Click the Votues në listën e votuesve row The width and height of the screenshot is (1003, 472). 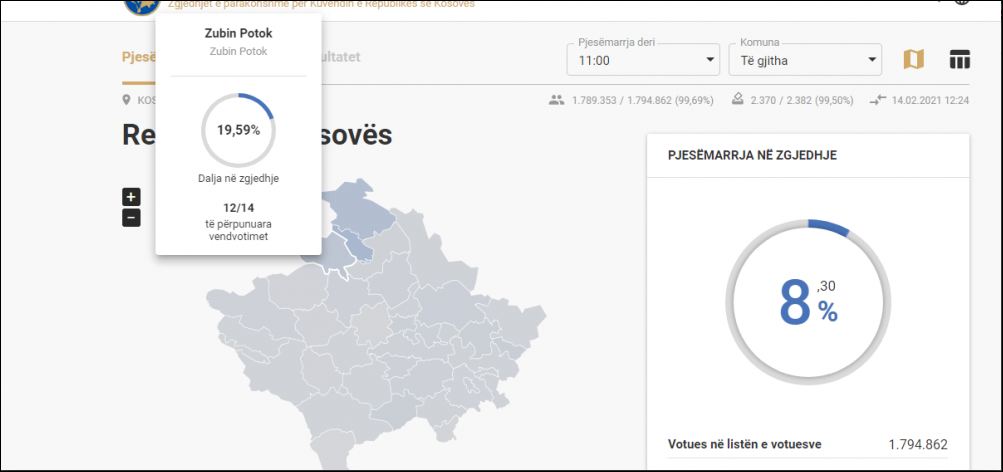pyautogui.click(x=807, y=444)
